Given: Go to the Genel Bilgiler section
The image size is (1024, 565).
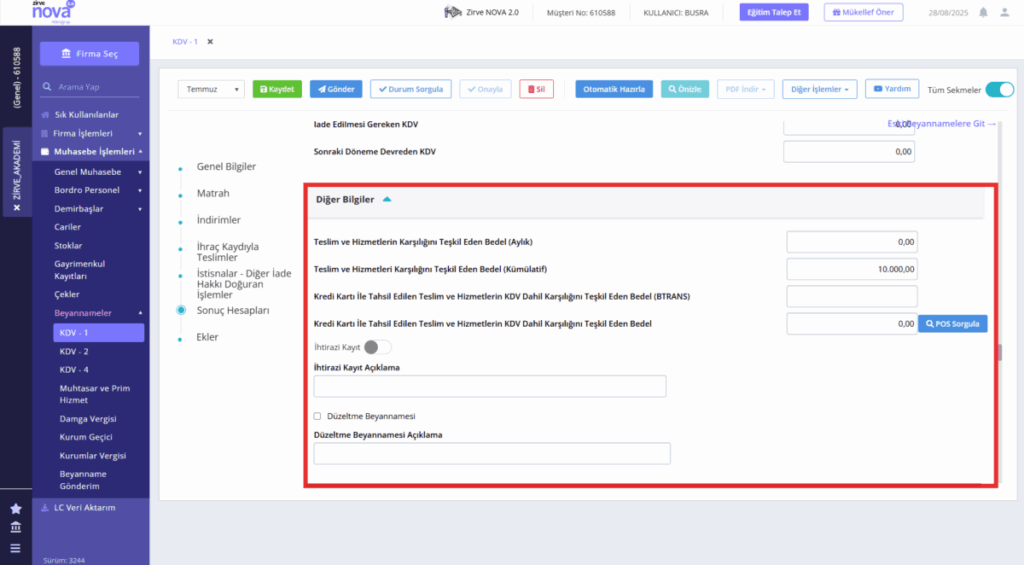Looking at the screenshot, I should [x=226, y=167].
